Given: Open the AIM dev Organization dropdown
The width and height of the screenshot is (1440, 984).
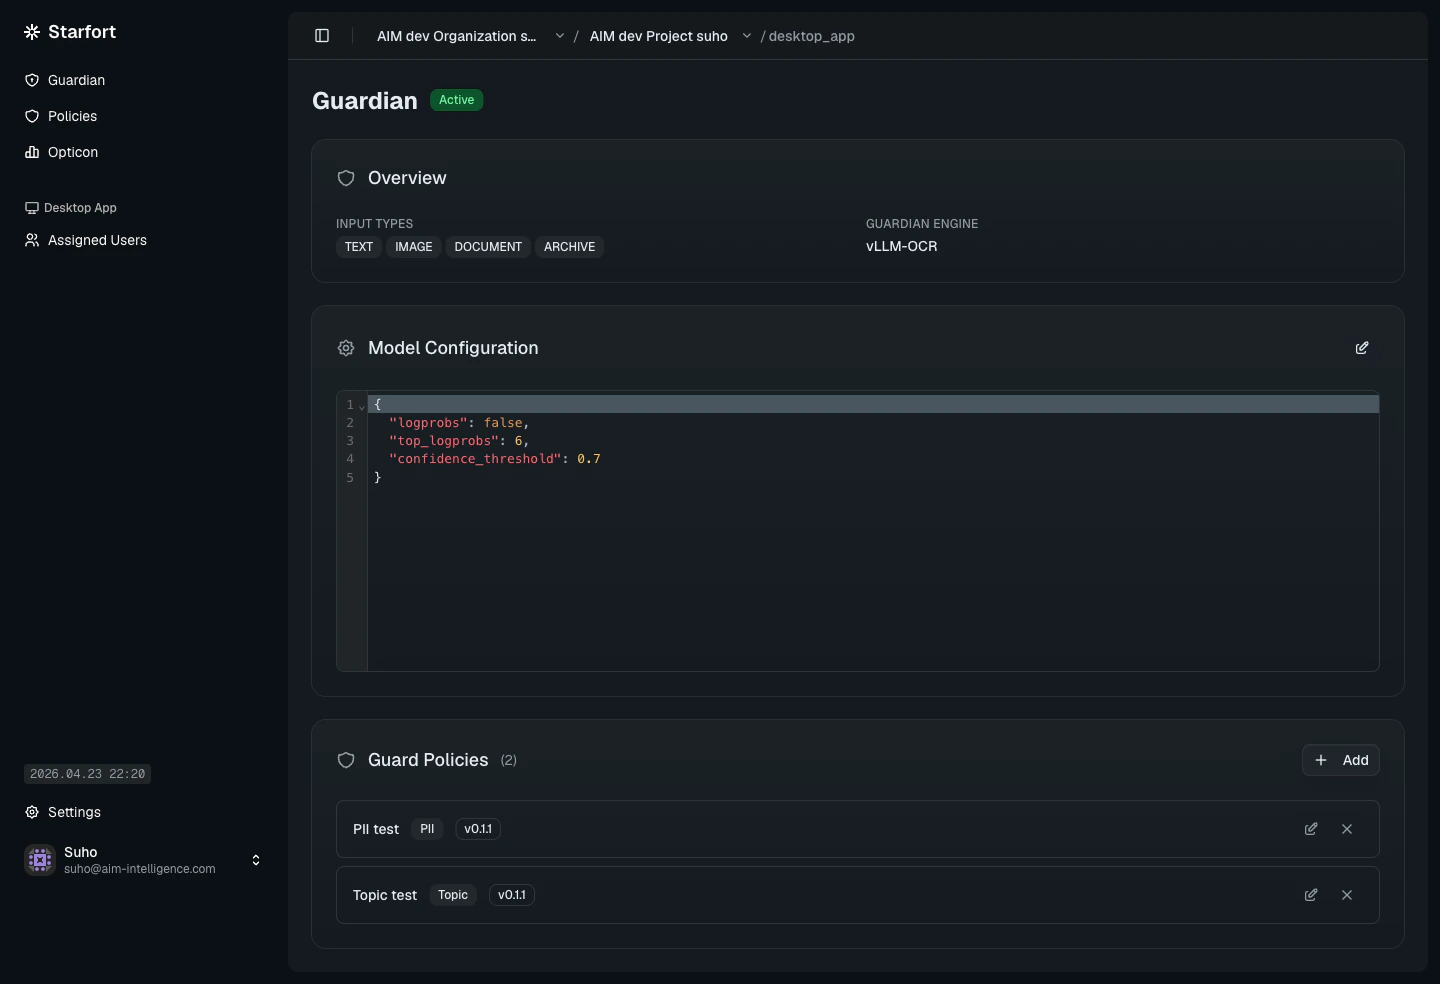Looking at the screenshot, I should click(560, 35).
